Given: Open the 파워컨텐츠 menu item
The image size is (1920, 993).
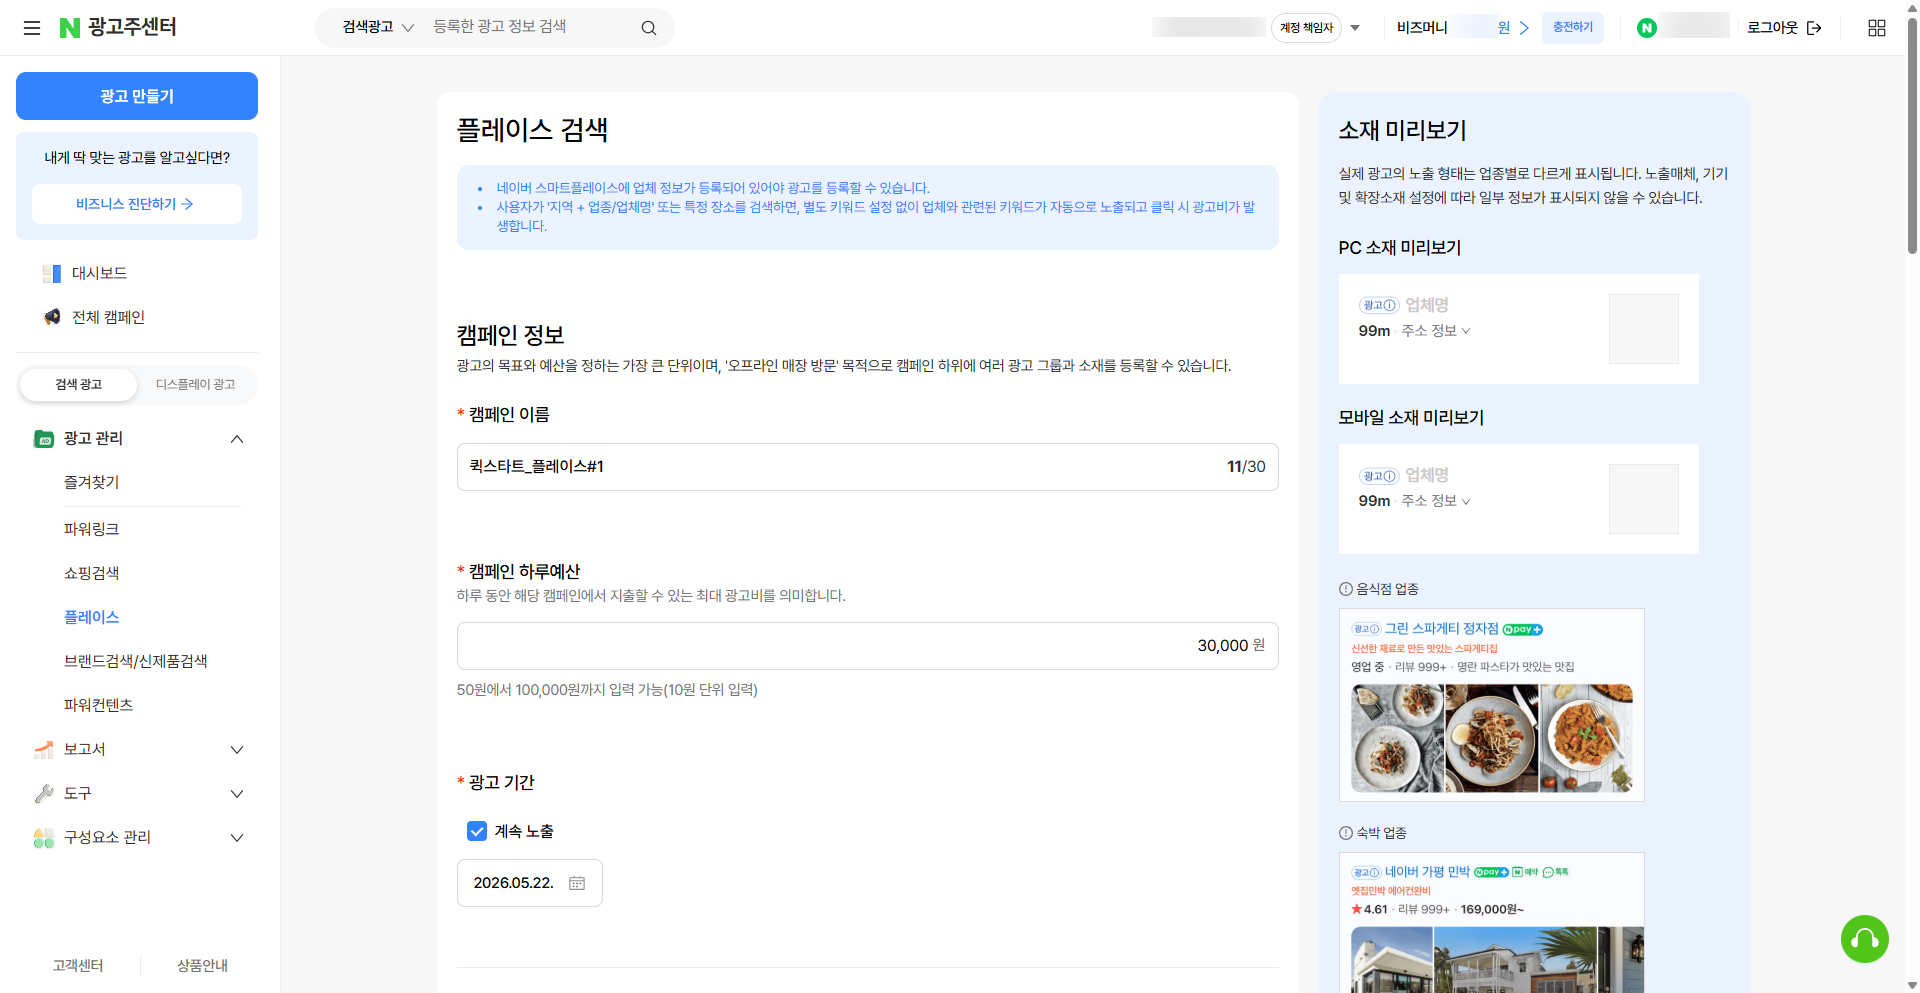Looking at the screenshot, I should pyautogui.click(x=99, y=705).
